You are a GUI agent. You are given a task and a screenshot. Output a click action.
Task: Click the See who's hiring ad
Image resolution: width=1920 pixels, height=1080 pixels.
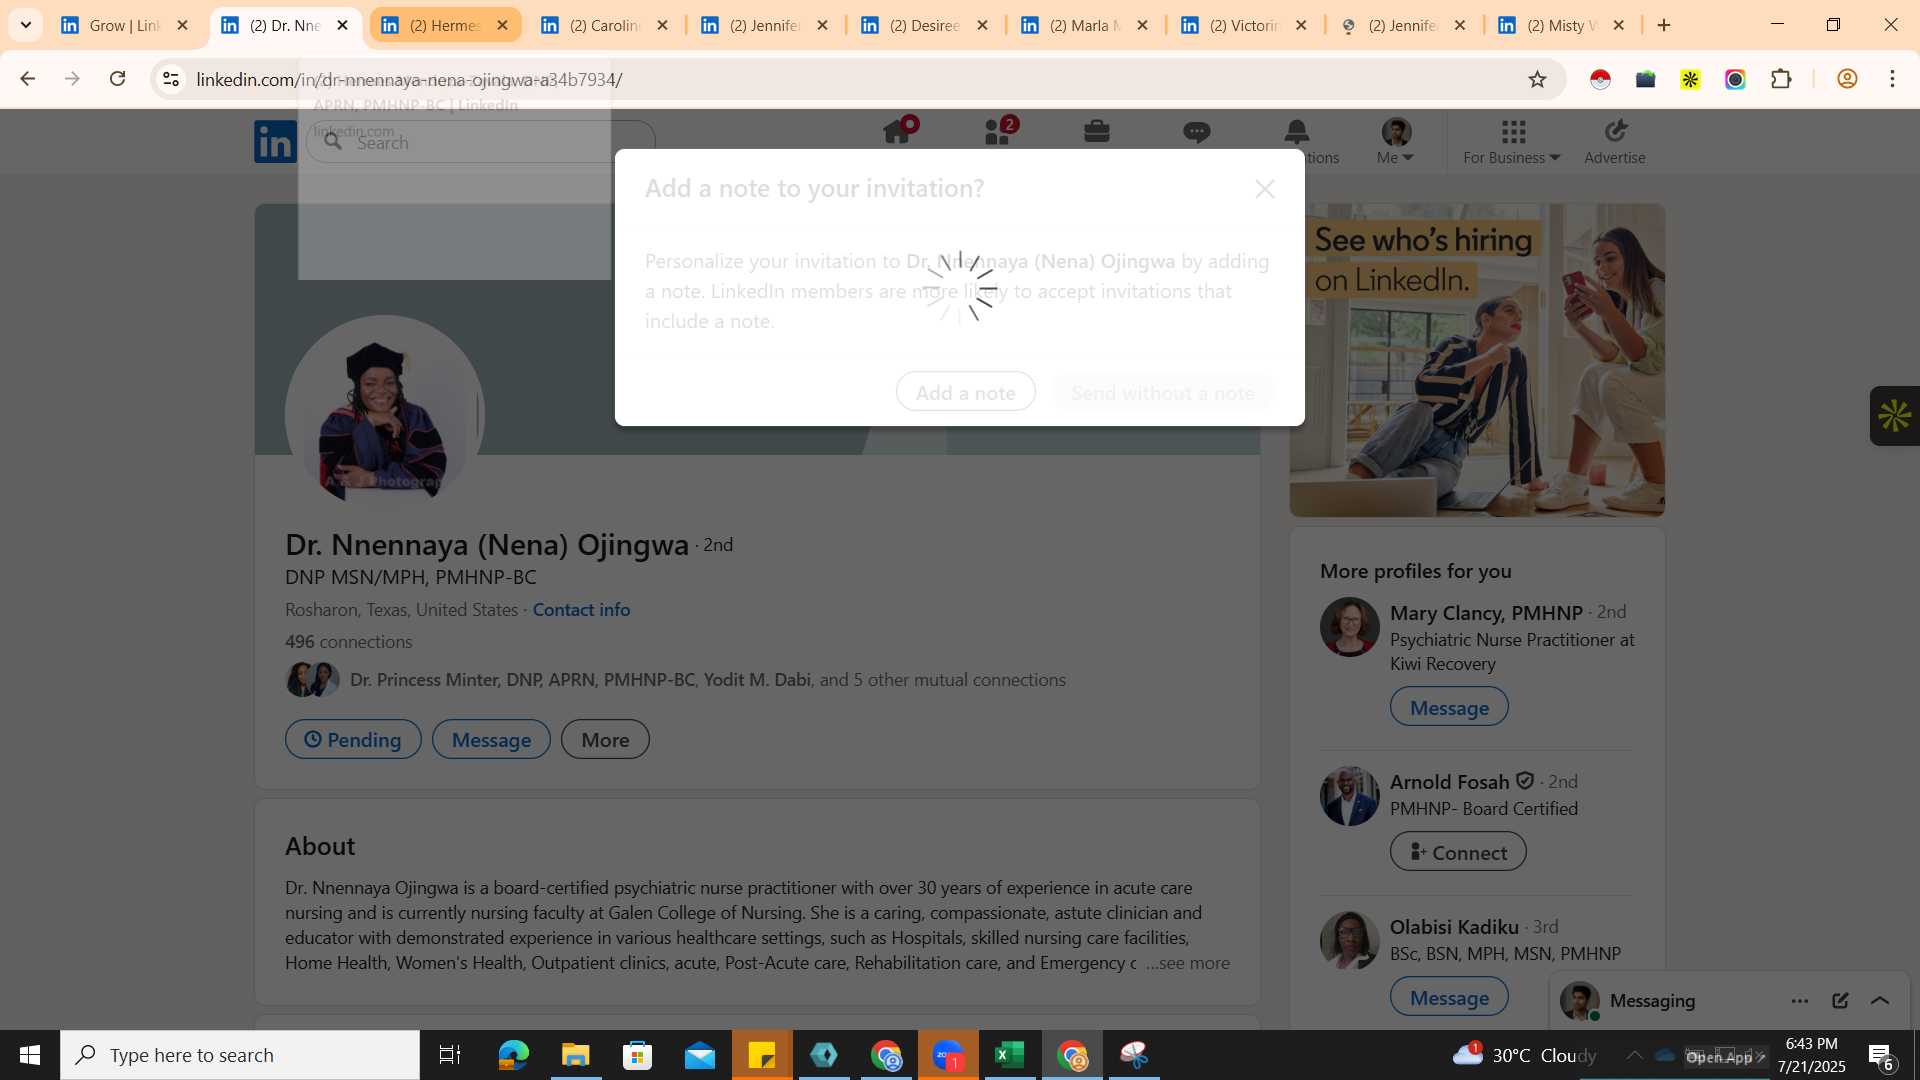tap(1477, 360)
